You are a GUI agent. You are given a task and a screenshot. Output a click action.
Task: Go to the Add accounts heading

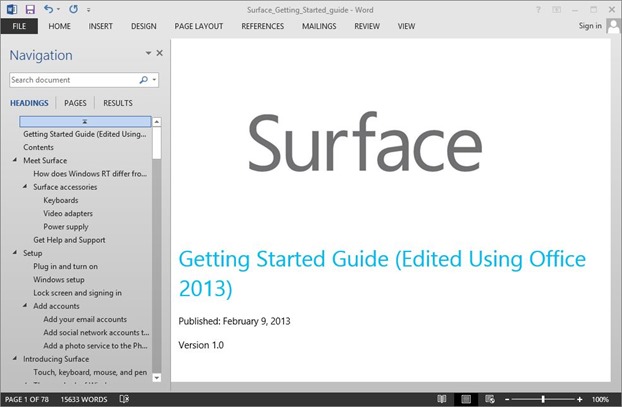[56, 306]
